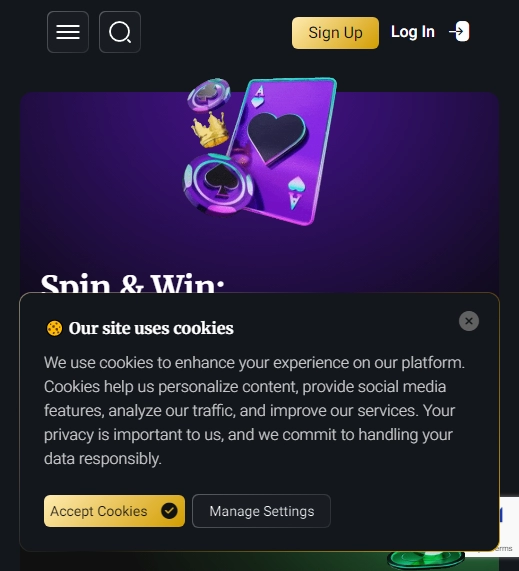The height and width of the screenshot is (571, 519).
Task: Open Manage Settings for cookies
Action: [x=262, y=511]
